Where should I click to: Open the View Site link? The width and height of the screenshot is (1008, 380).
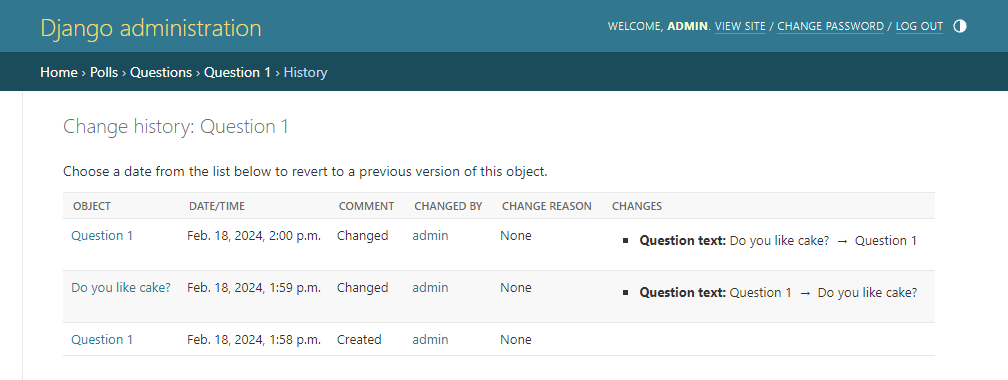(740, 26)
